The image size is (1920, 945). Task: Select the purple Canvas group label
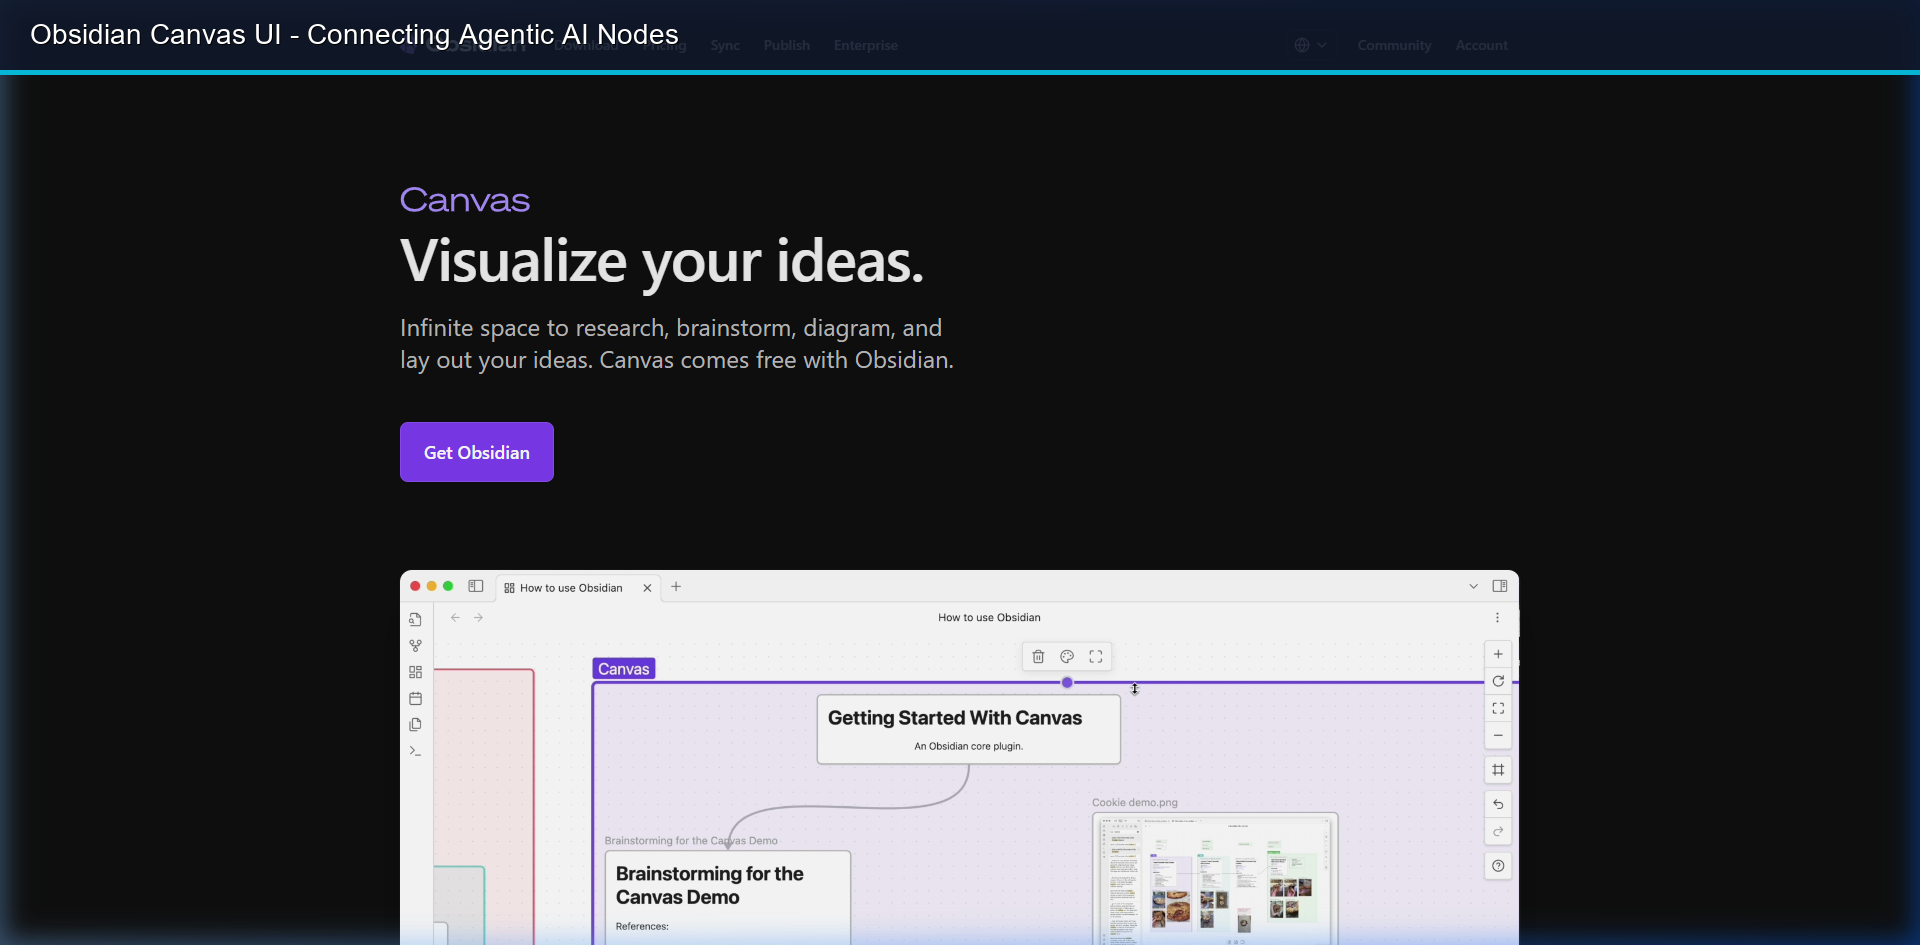click(x=624, y=669)
